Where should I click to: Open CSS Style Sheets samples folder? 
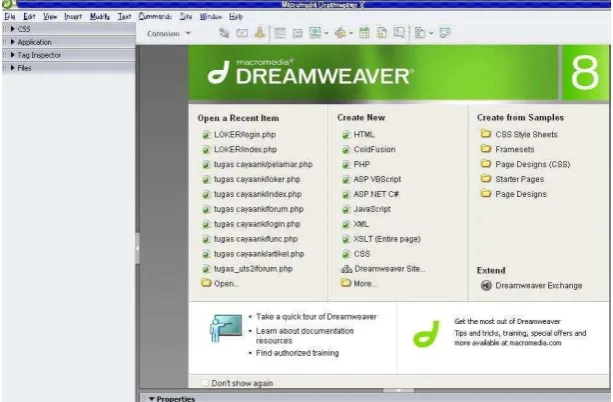pyautogui.click(x=526, y=135)
